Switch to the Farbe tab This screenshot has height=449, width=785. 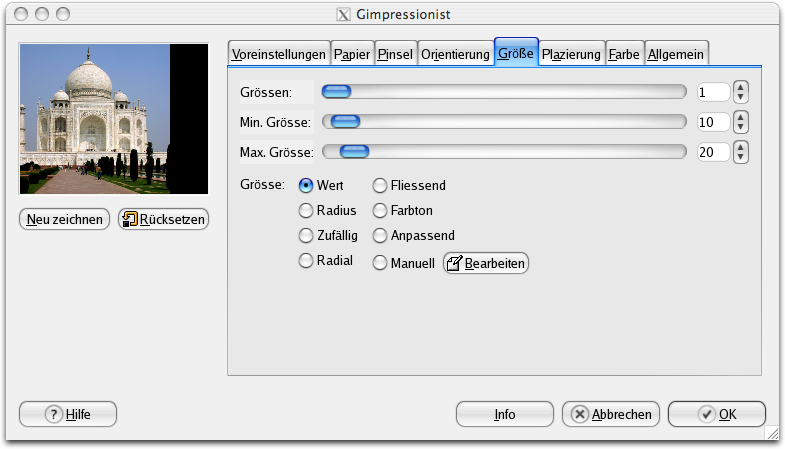624,54
